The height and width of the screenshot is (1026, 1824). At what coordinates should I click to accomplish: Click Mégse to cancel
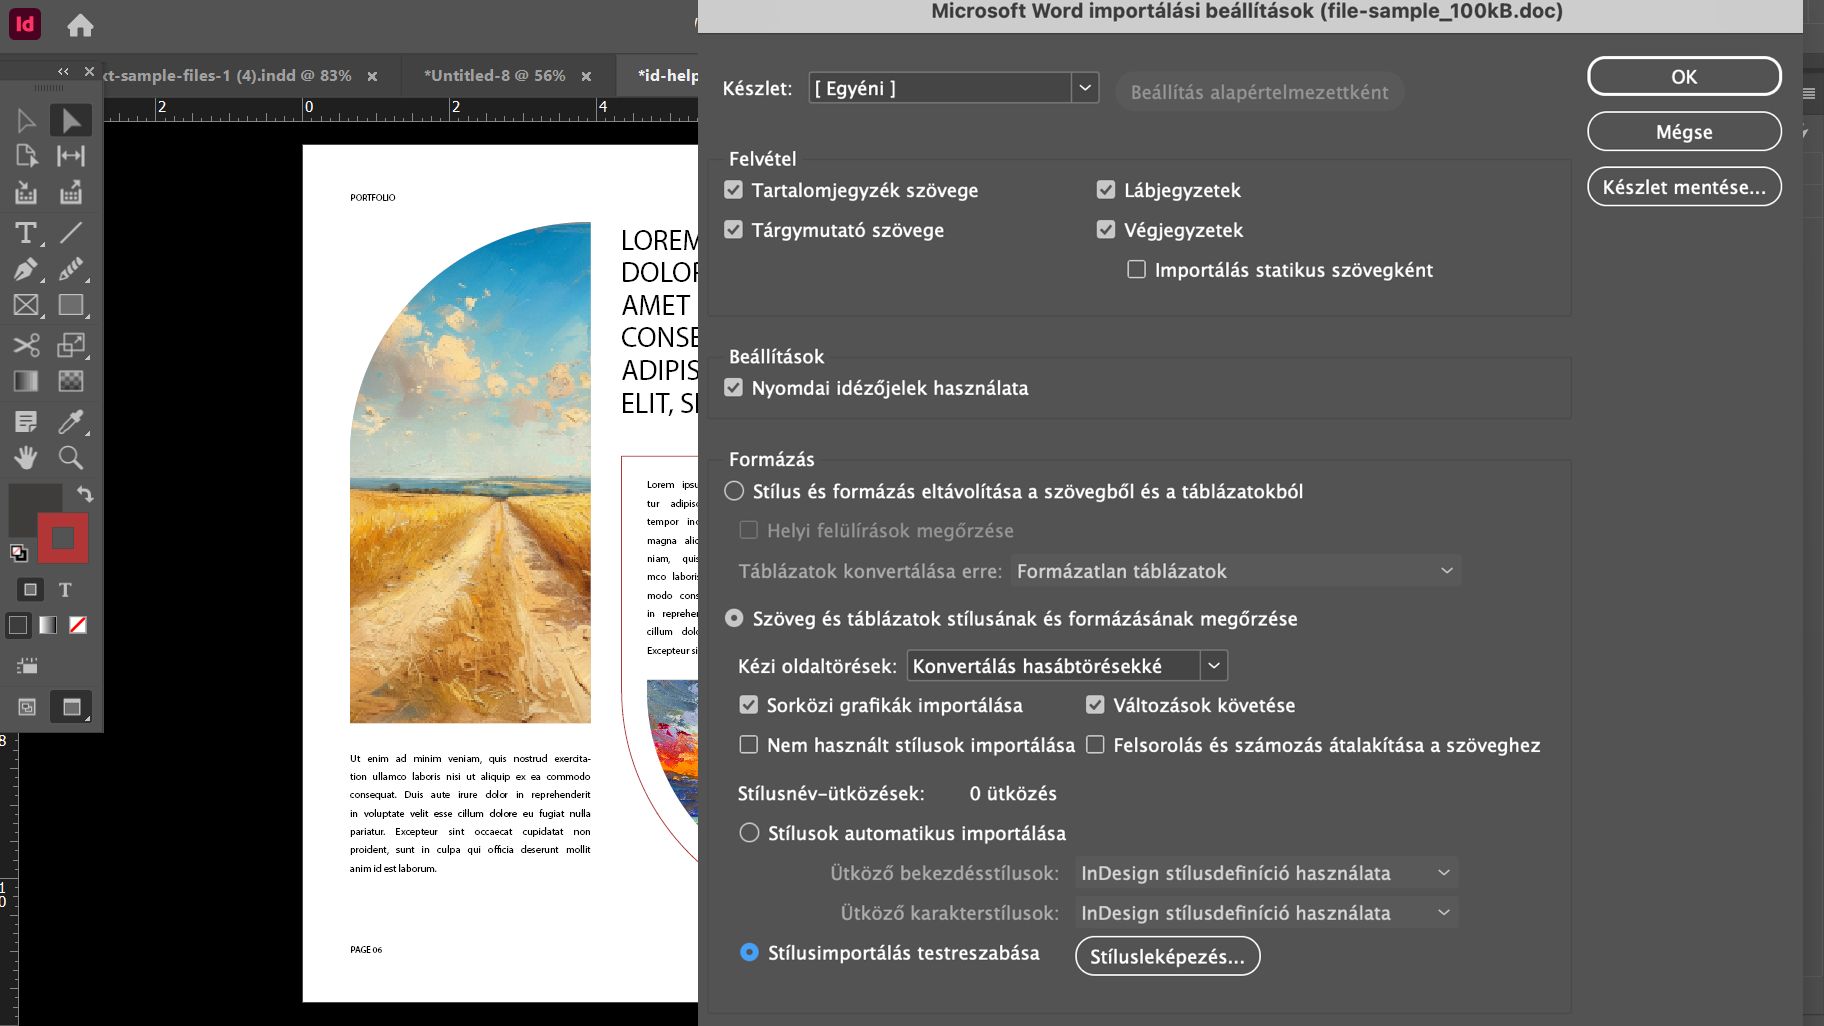coord(1684,132)
